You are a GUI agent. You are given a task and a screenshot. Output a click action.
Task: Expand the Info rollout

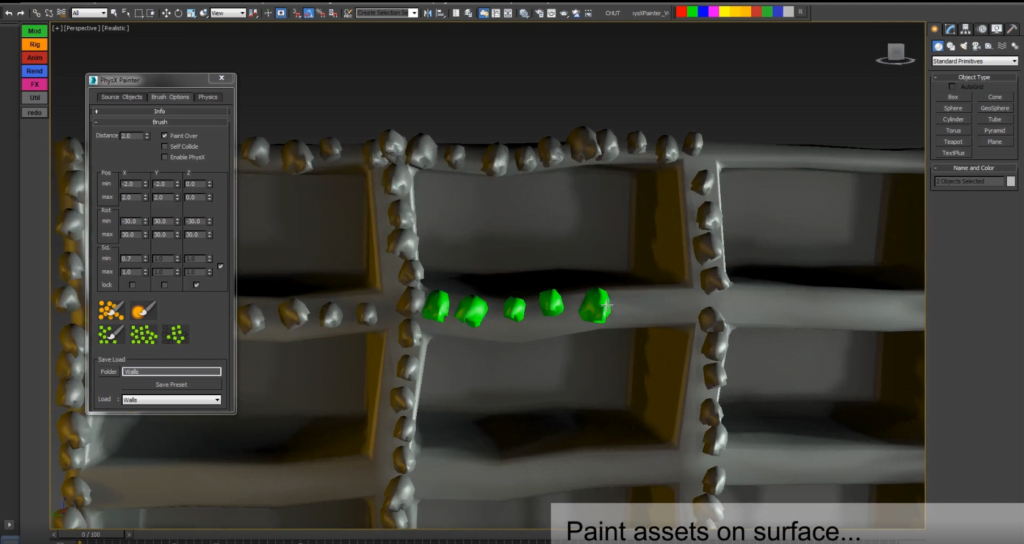point(160,111)
